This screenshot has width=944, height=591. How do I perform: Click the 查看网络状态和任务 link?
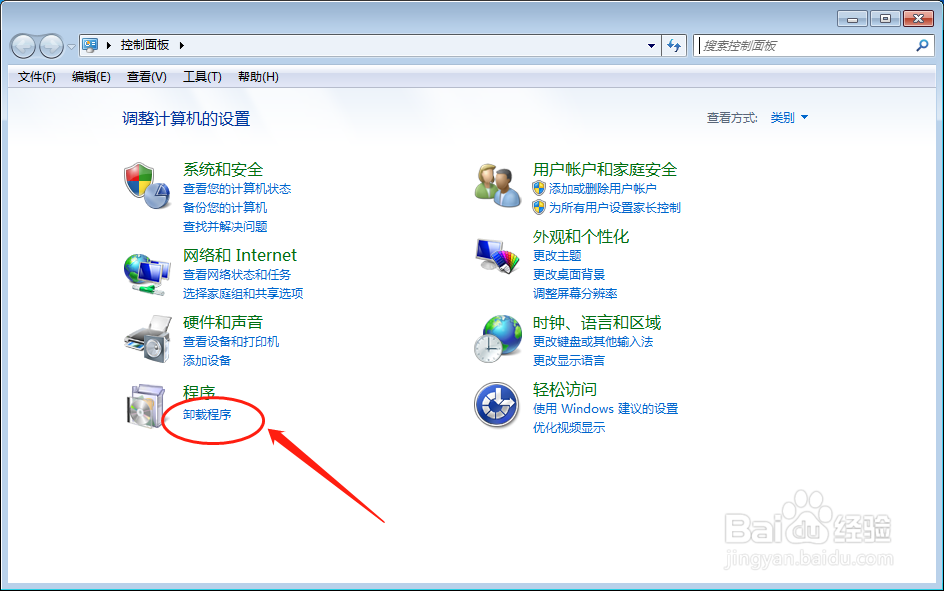(237, 274)
